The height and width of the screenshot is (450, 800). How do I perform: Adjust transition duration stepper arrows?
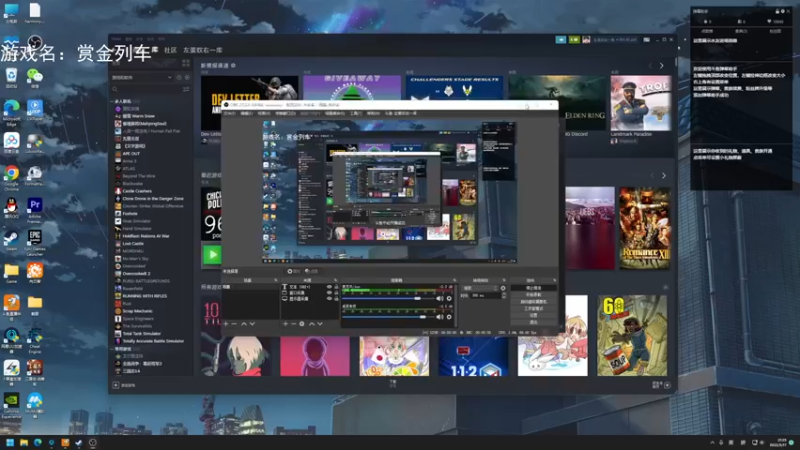(x=504, y=295)
